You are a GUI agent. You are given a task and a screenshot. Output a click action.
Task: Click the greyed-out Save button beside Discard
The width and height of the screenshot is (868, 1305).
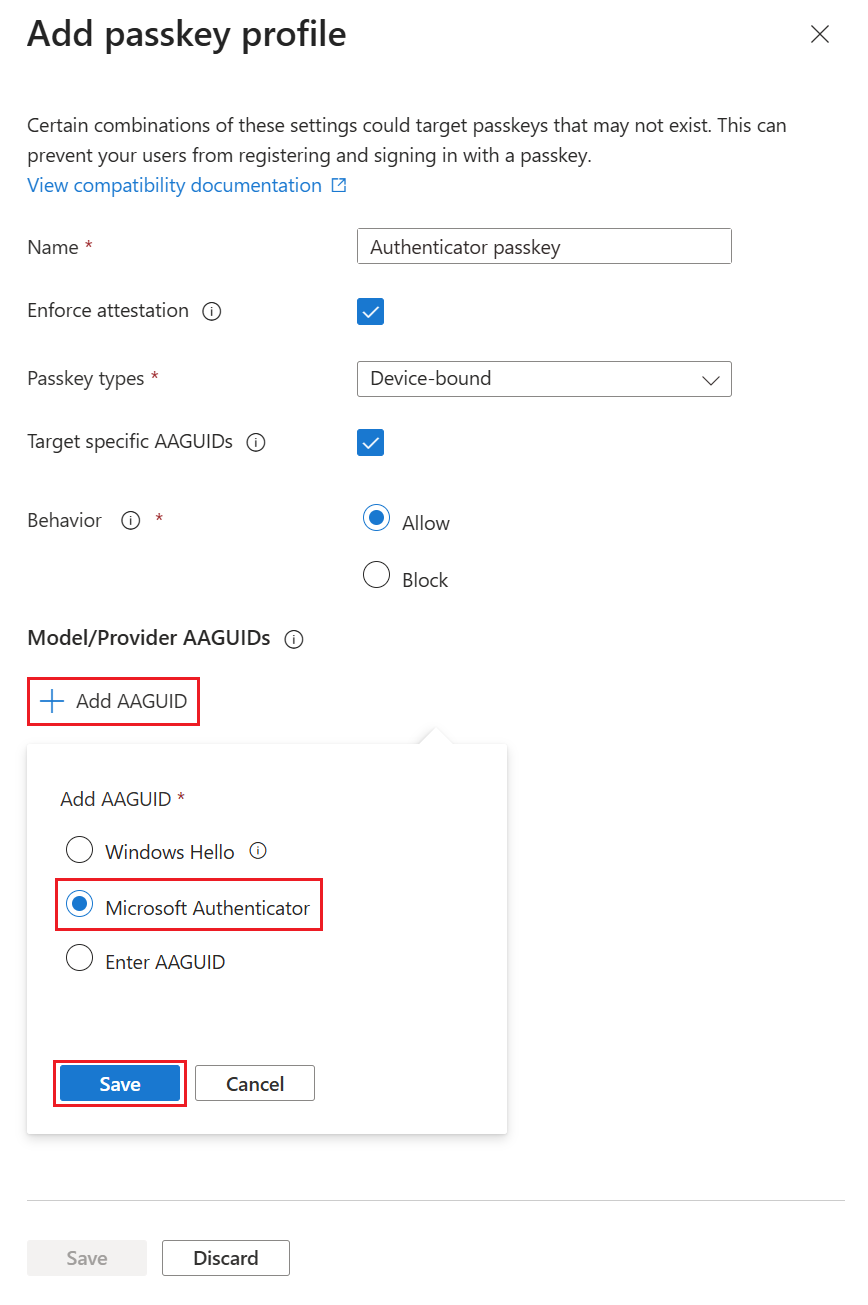(87, 1258)
